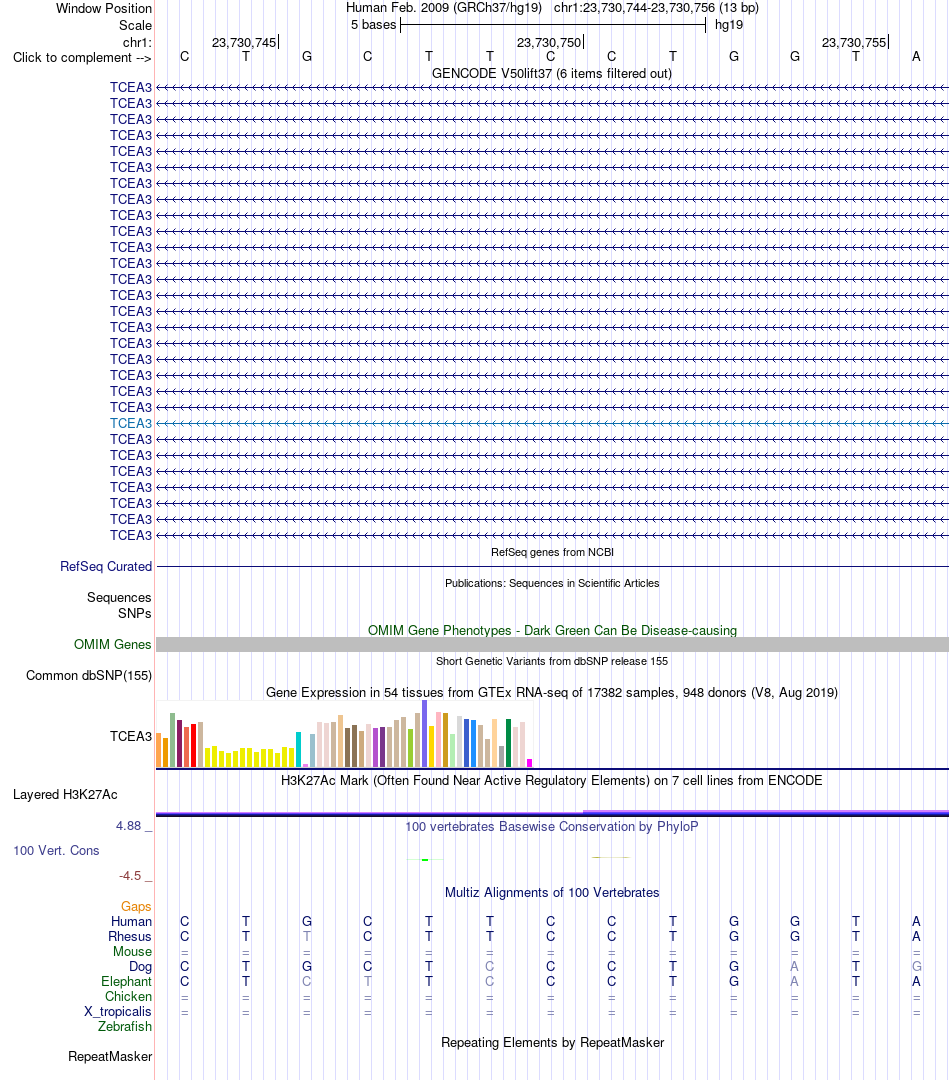Click the Sequences track label
This screenshot has width=950, height=1080.
[x=119, y=597]
